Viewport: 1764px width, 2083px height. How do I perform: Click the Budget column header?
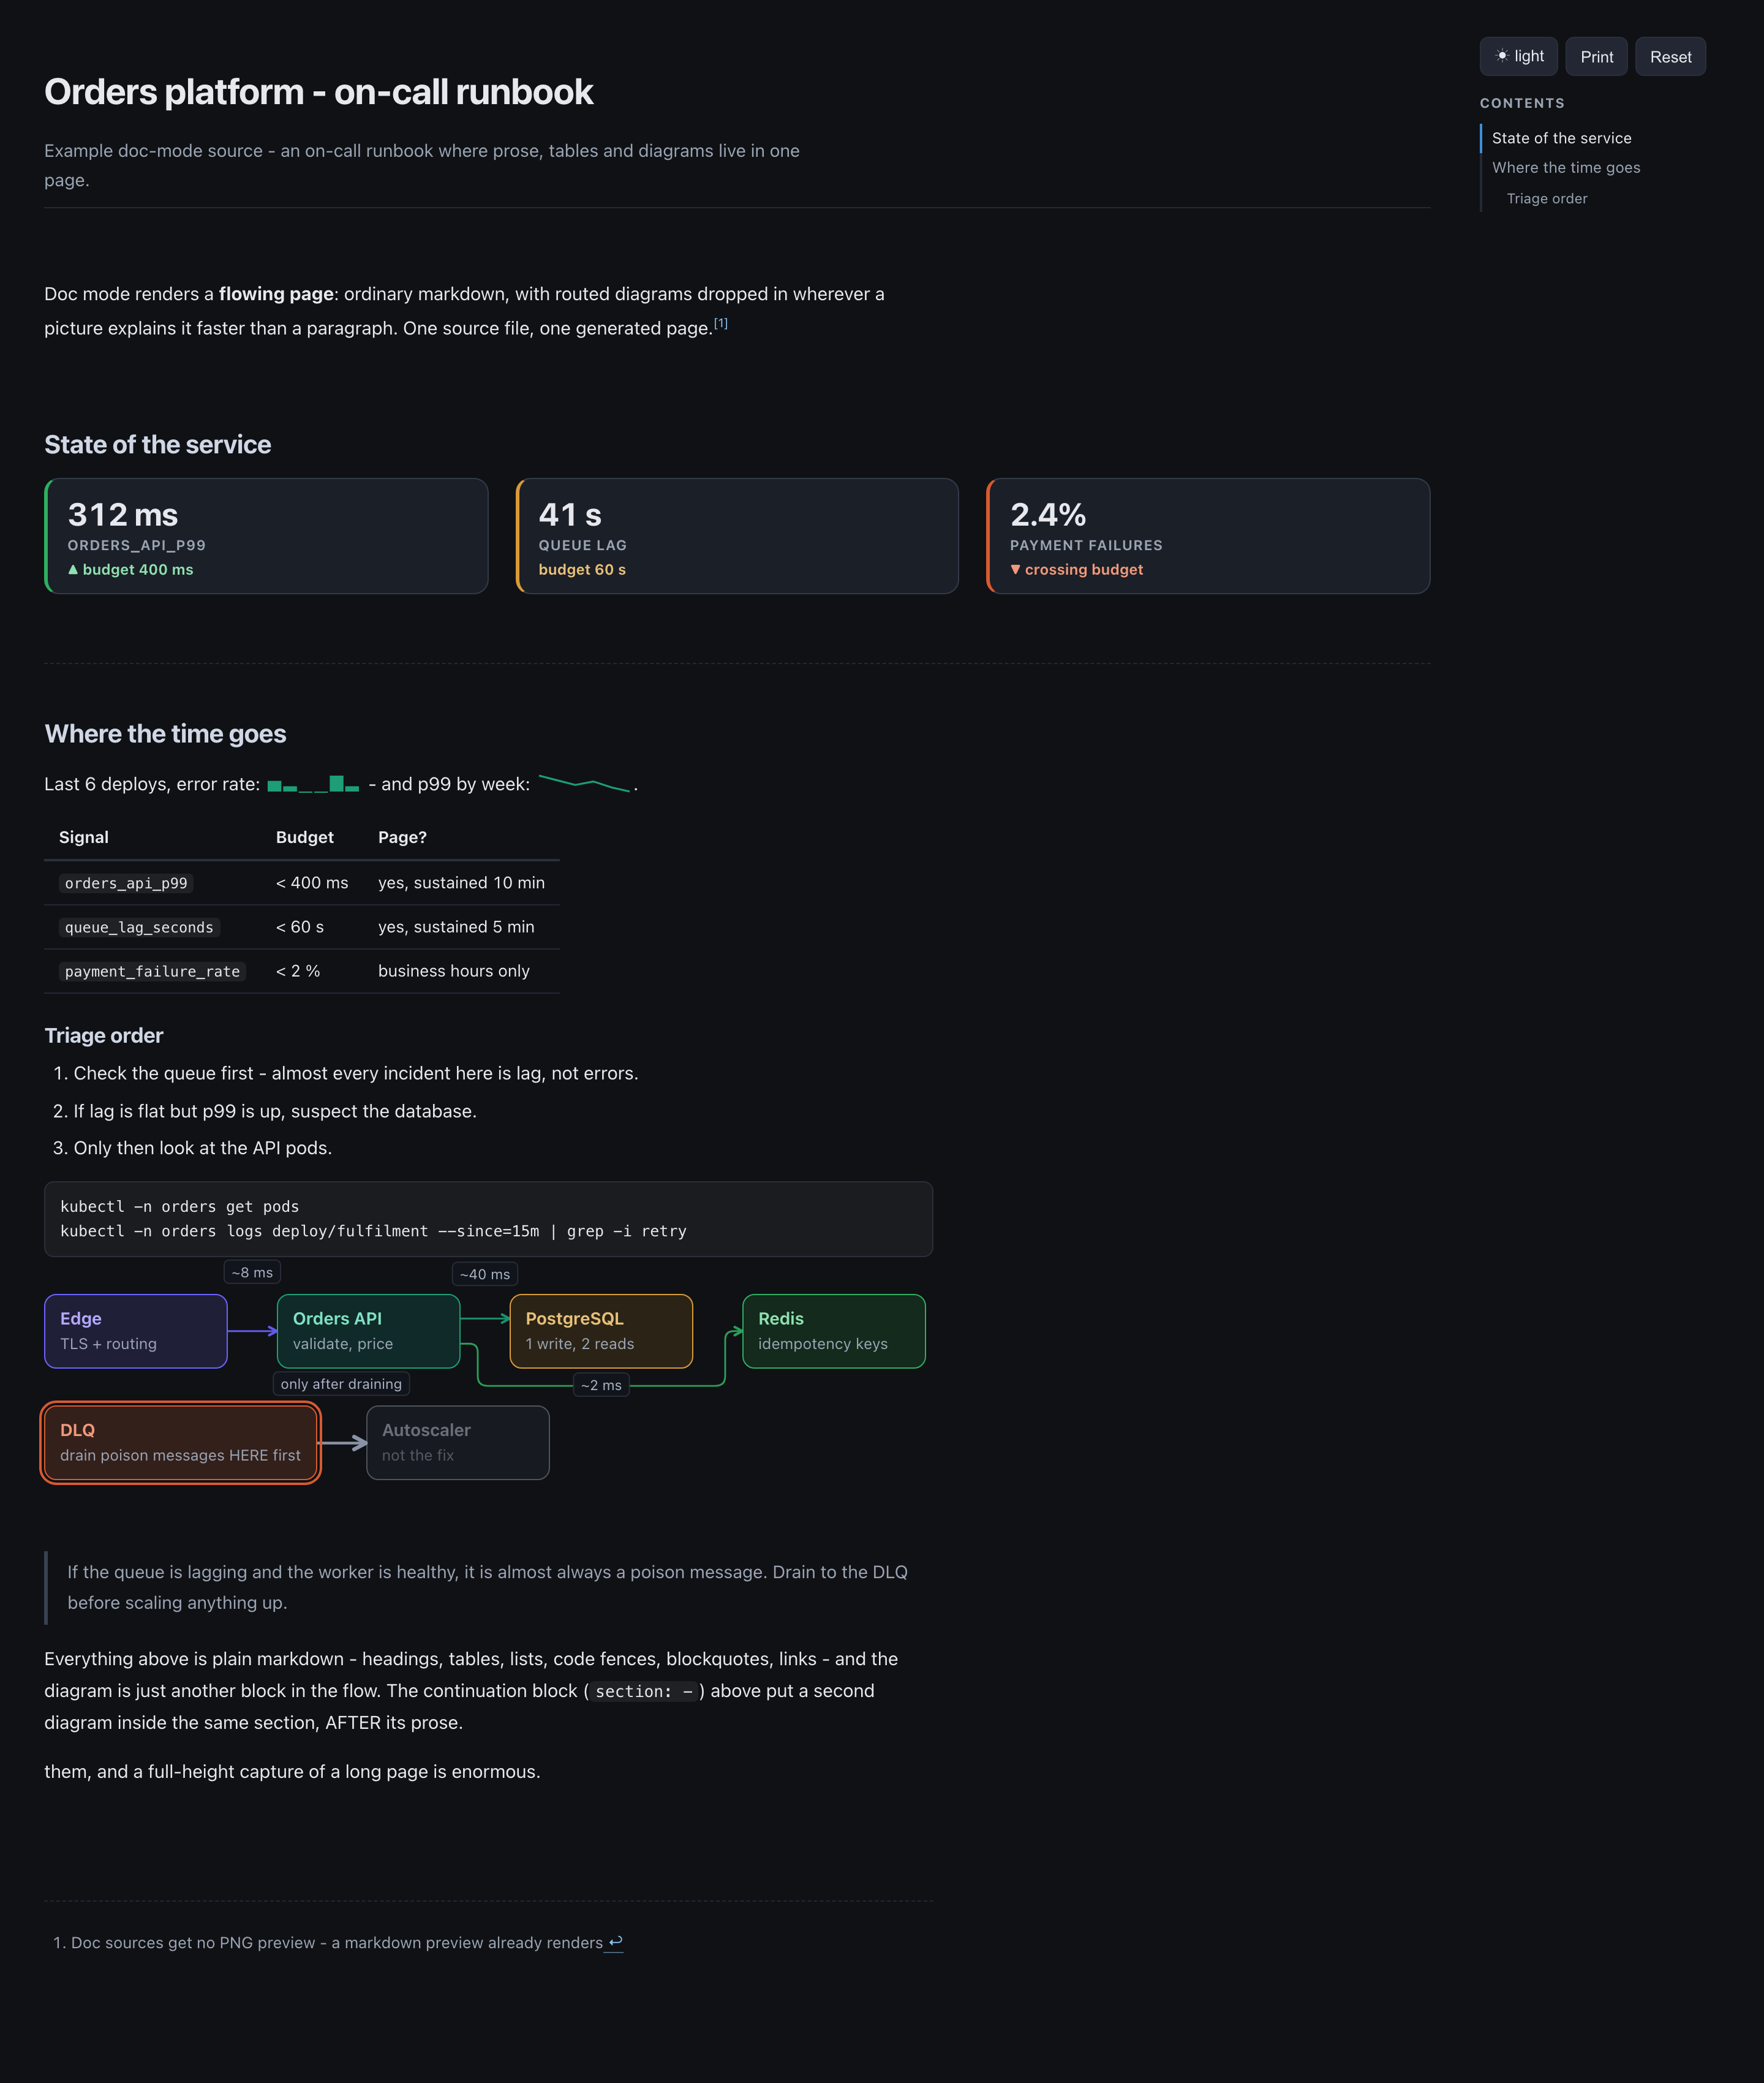point(305,837)
